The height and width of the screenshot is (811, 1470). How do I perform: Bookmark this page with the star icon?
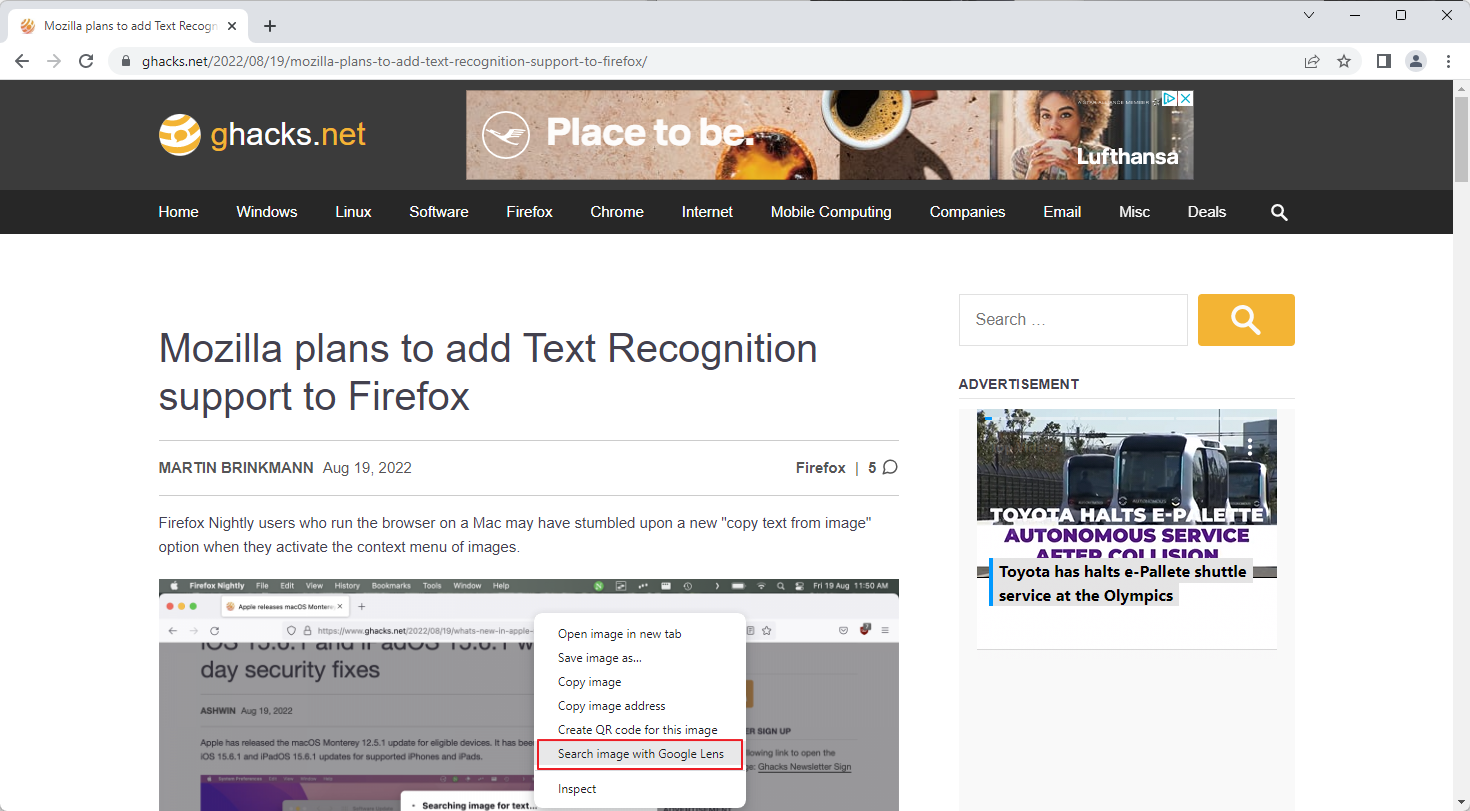click(x=1344, y=61)
